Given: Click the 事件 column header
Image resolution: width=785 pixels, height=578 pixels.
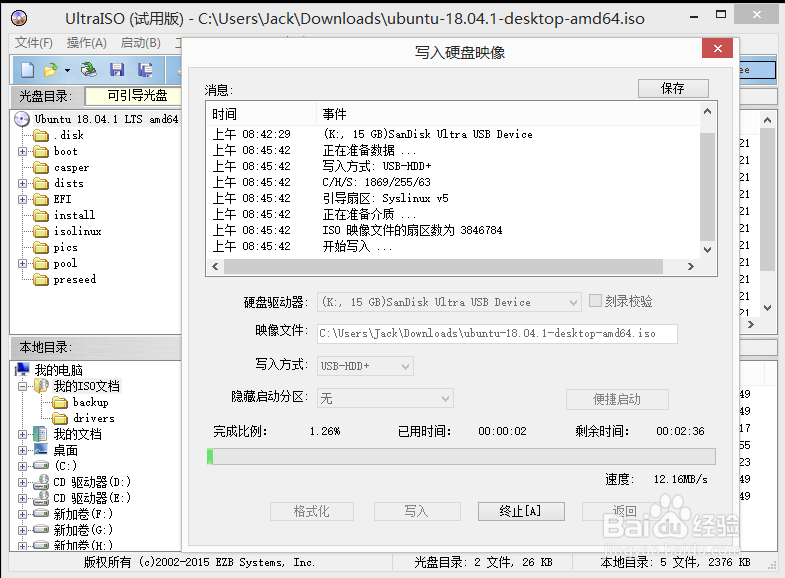Looking at the screenshot, I should click(508, 114).
